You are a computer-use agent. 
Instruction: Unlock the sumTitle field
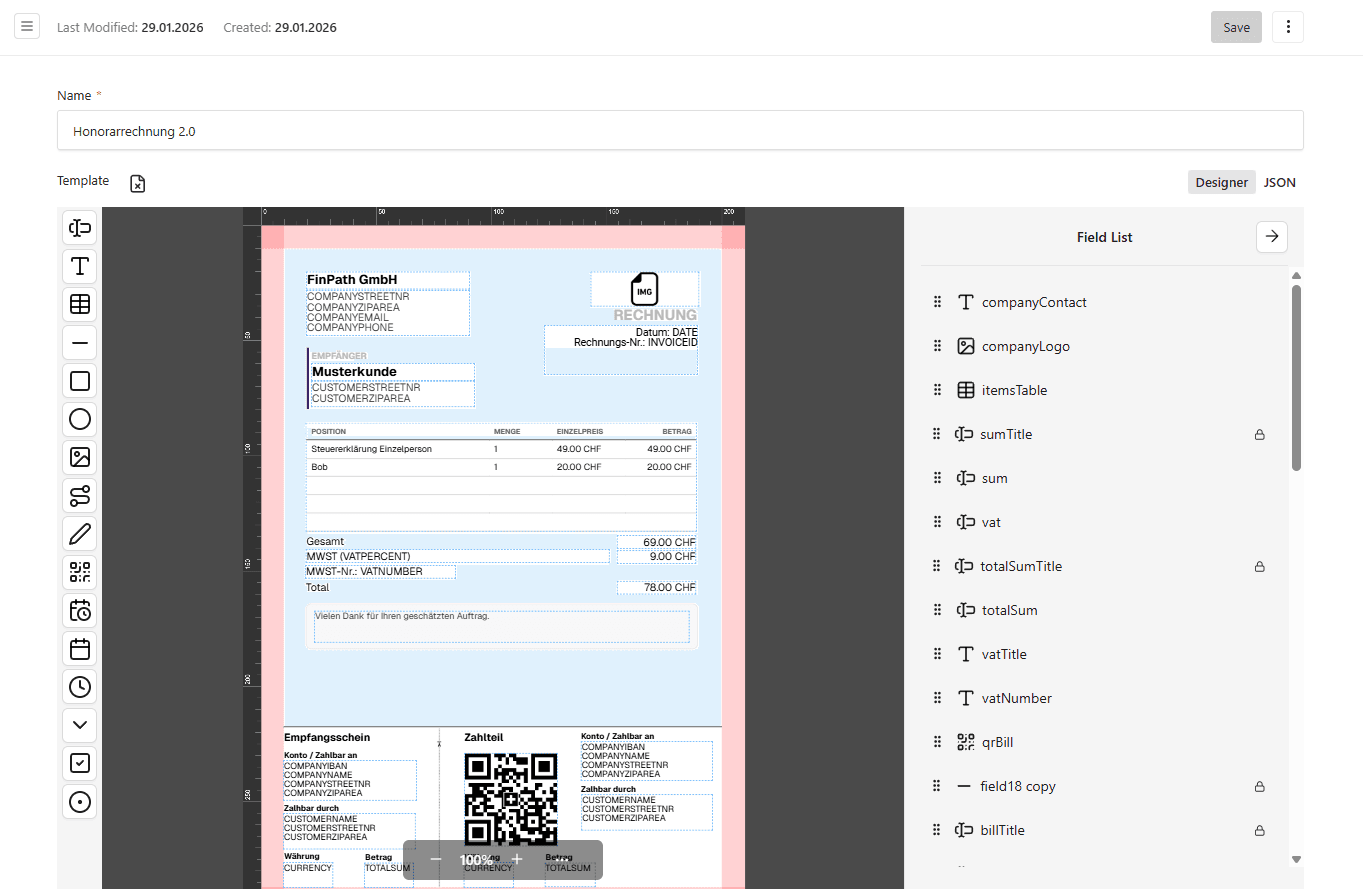[x=1259, y=434]
